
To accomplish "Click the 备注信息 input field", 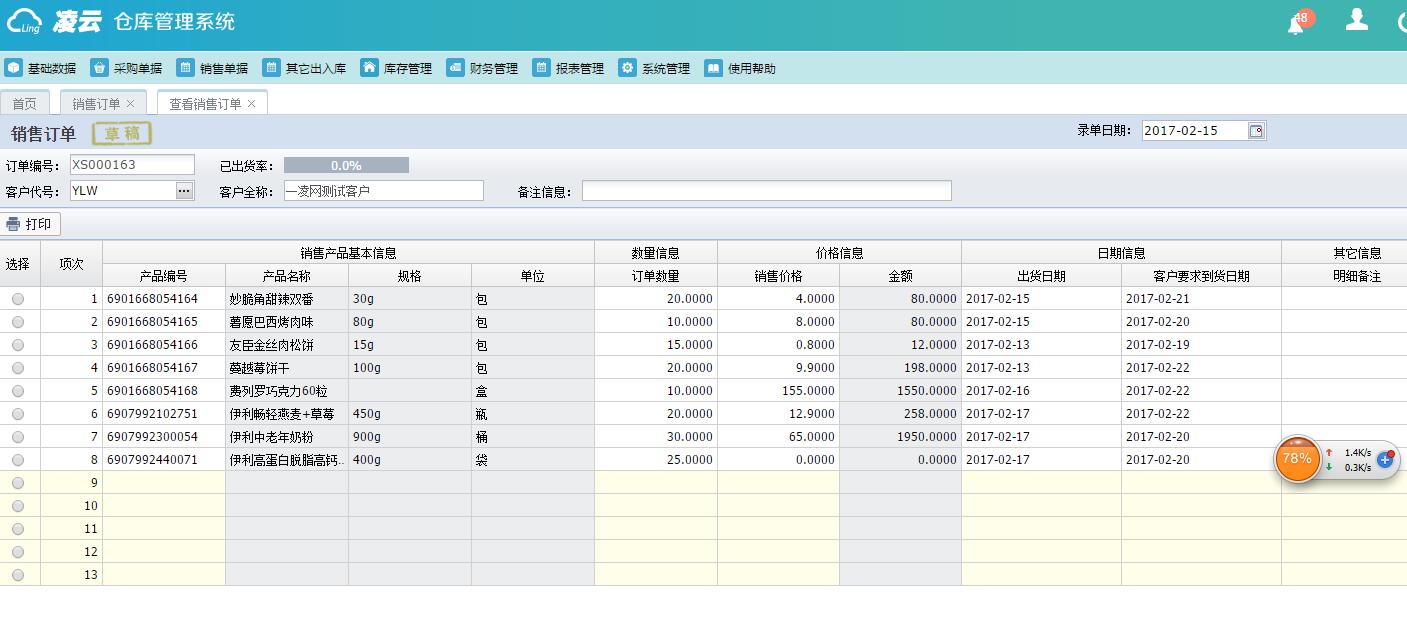I will [766, 191].
